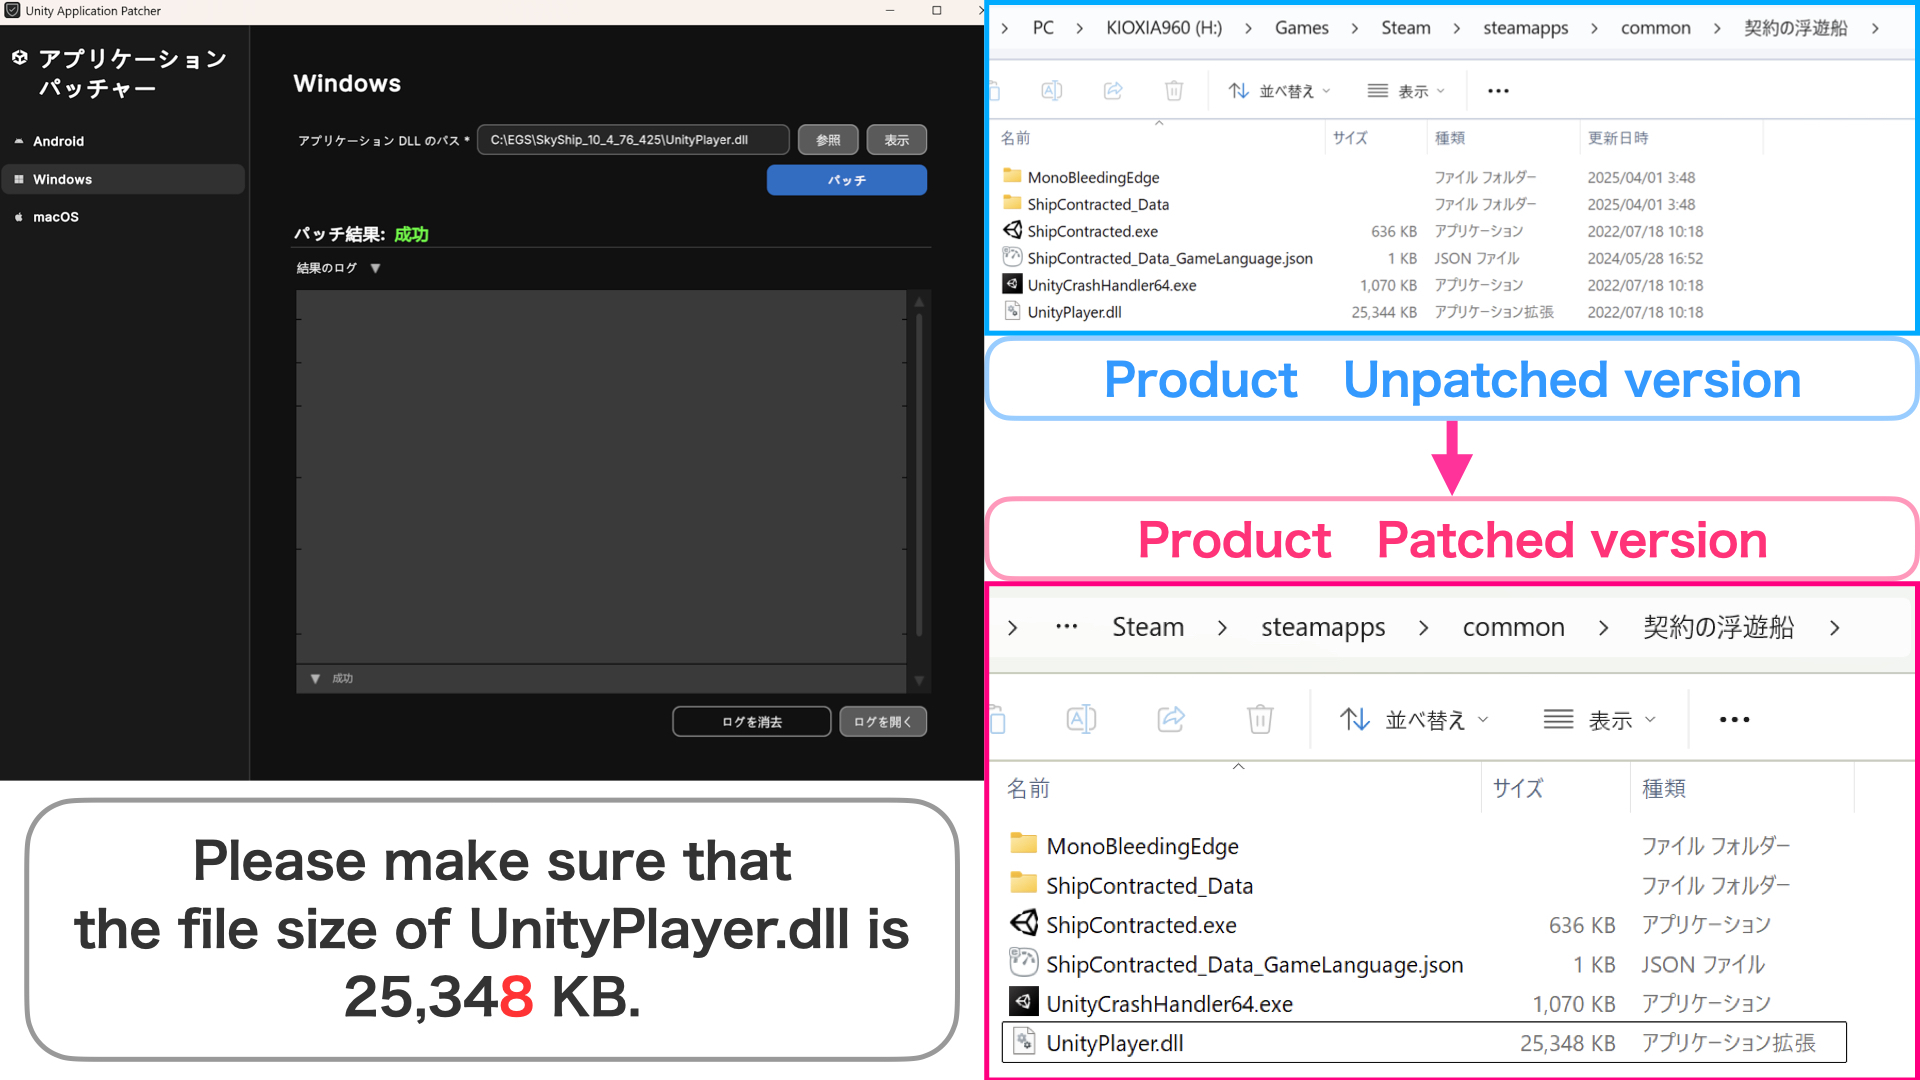Click the share icon in upper explorer toolbar
1920x1080 pixels.
tap(1113, 91)
